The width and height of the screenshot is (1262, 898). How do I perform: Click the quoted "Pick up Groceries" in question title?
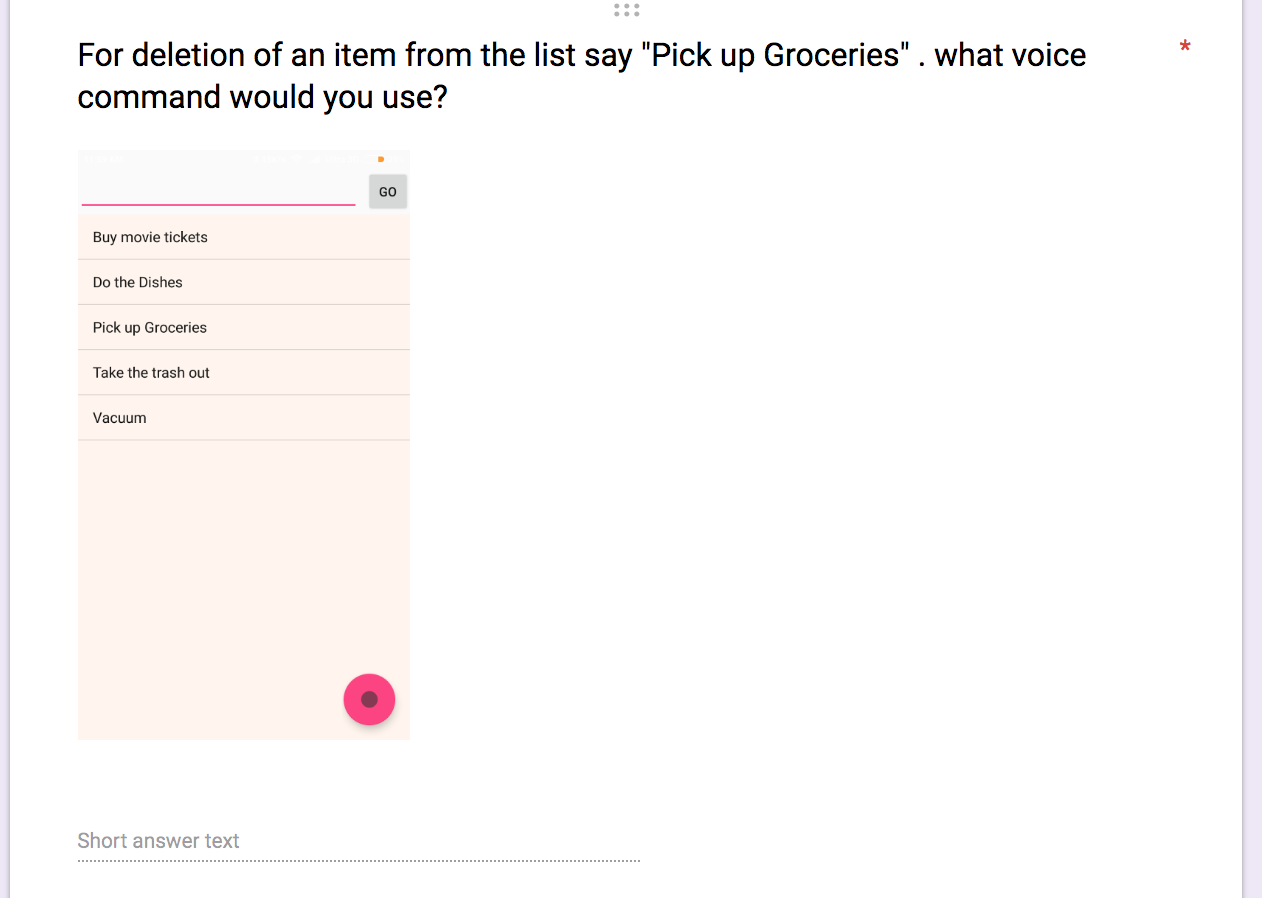[x=775, y=55]
